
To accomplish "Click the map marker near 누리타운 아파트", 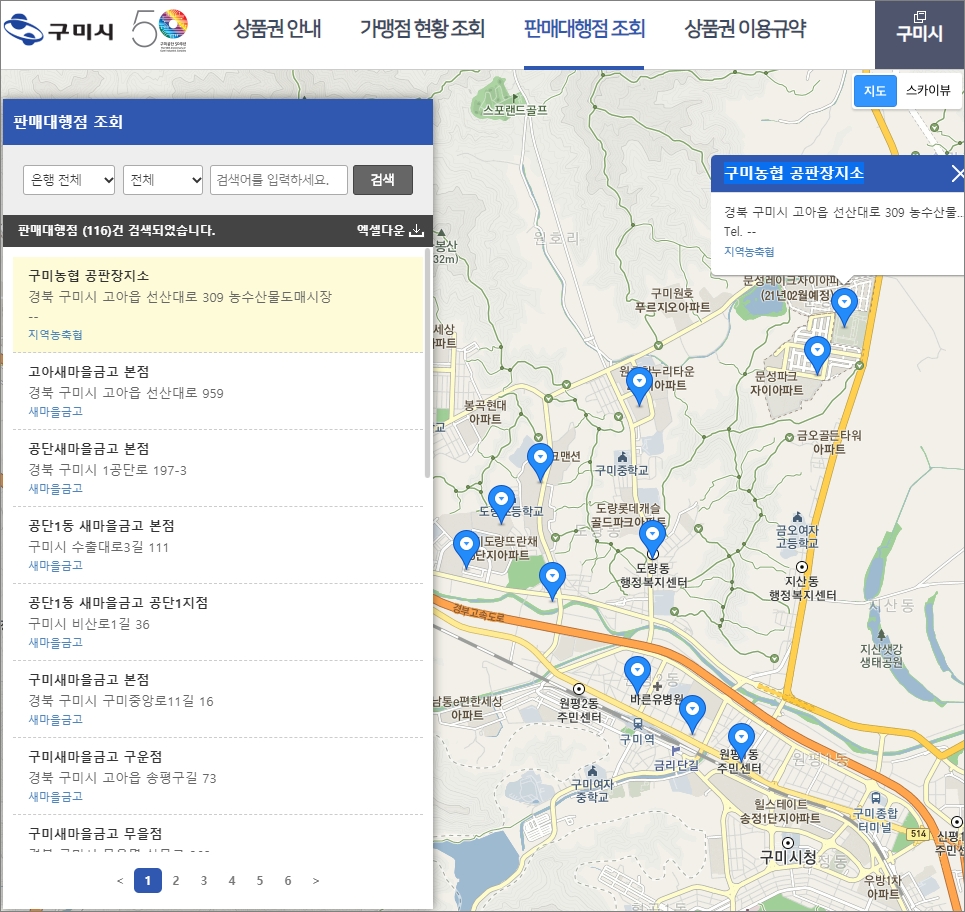I will (639, 386).
